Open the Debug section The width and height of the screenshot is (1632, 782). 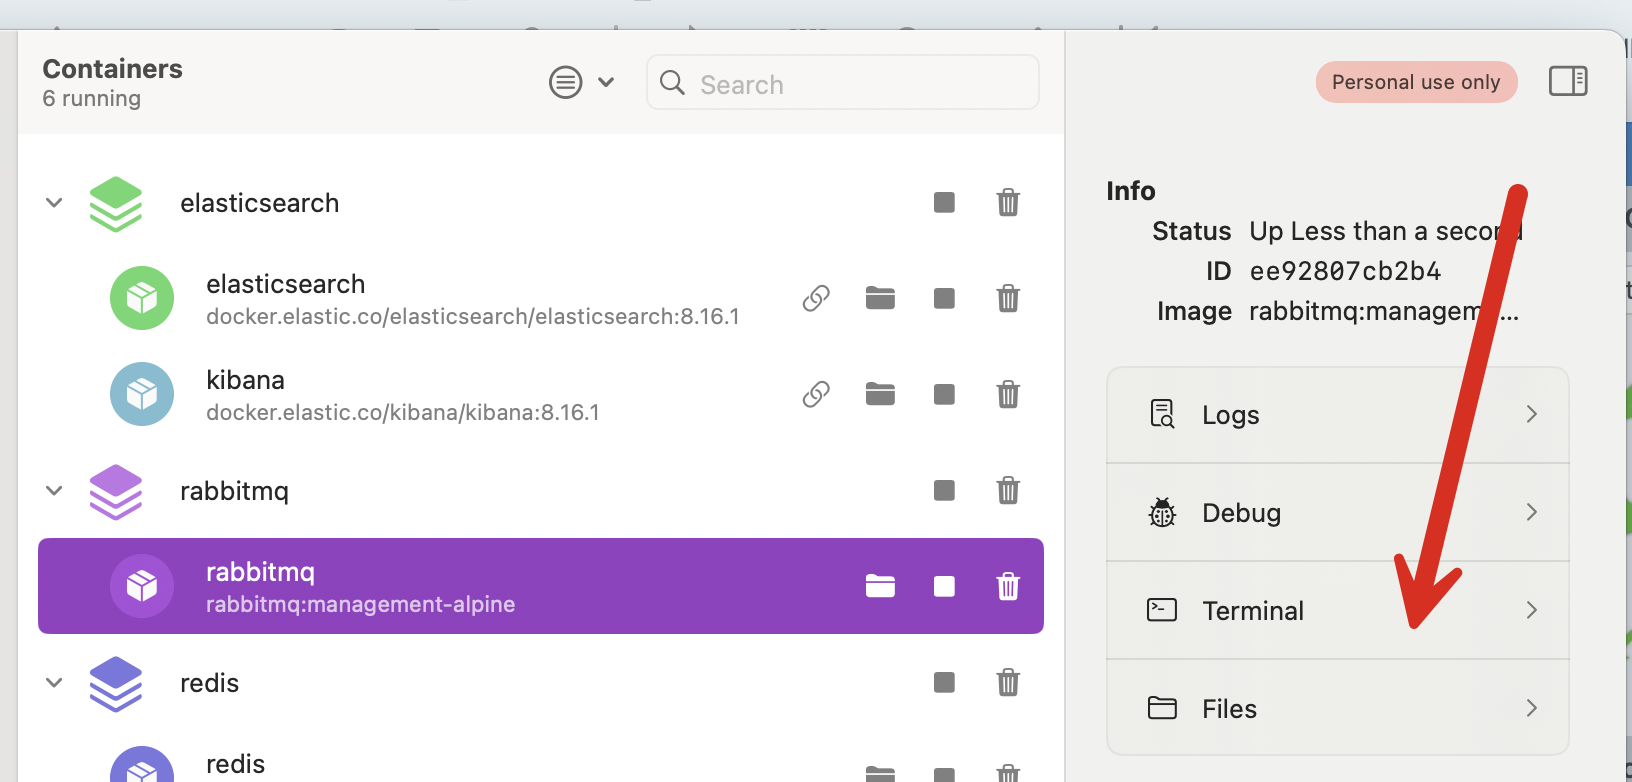tap(1337, 513)
